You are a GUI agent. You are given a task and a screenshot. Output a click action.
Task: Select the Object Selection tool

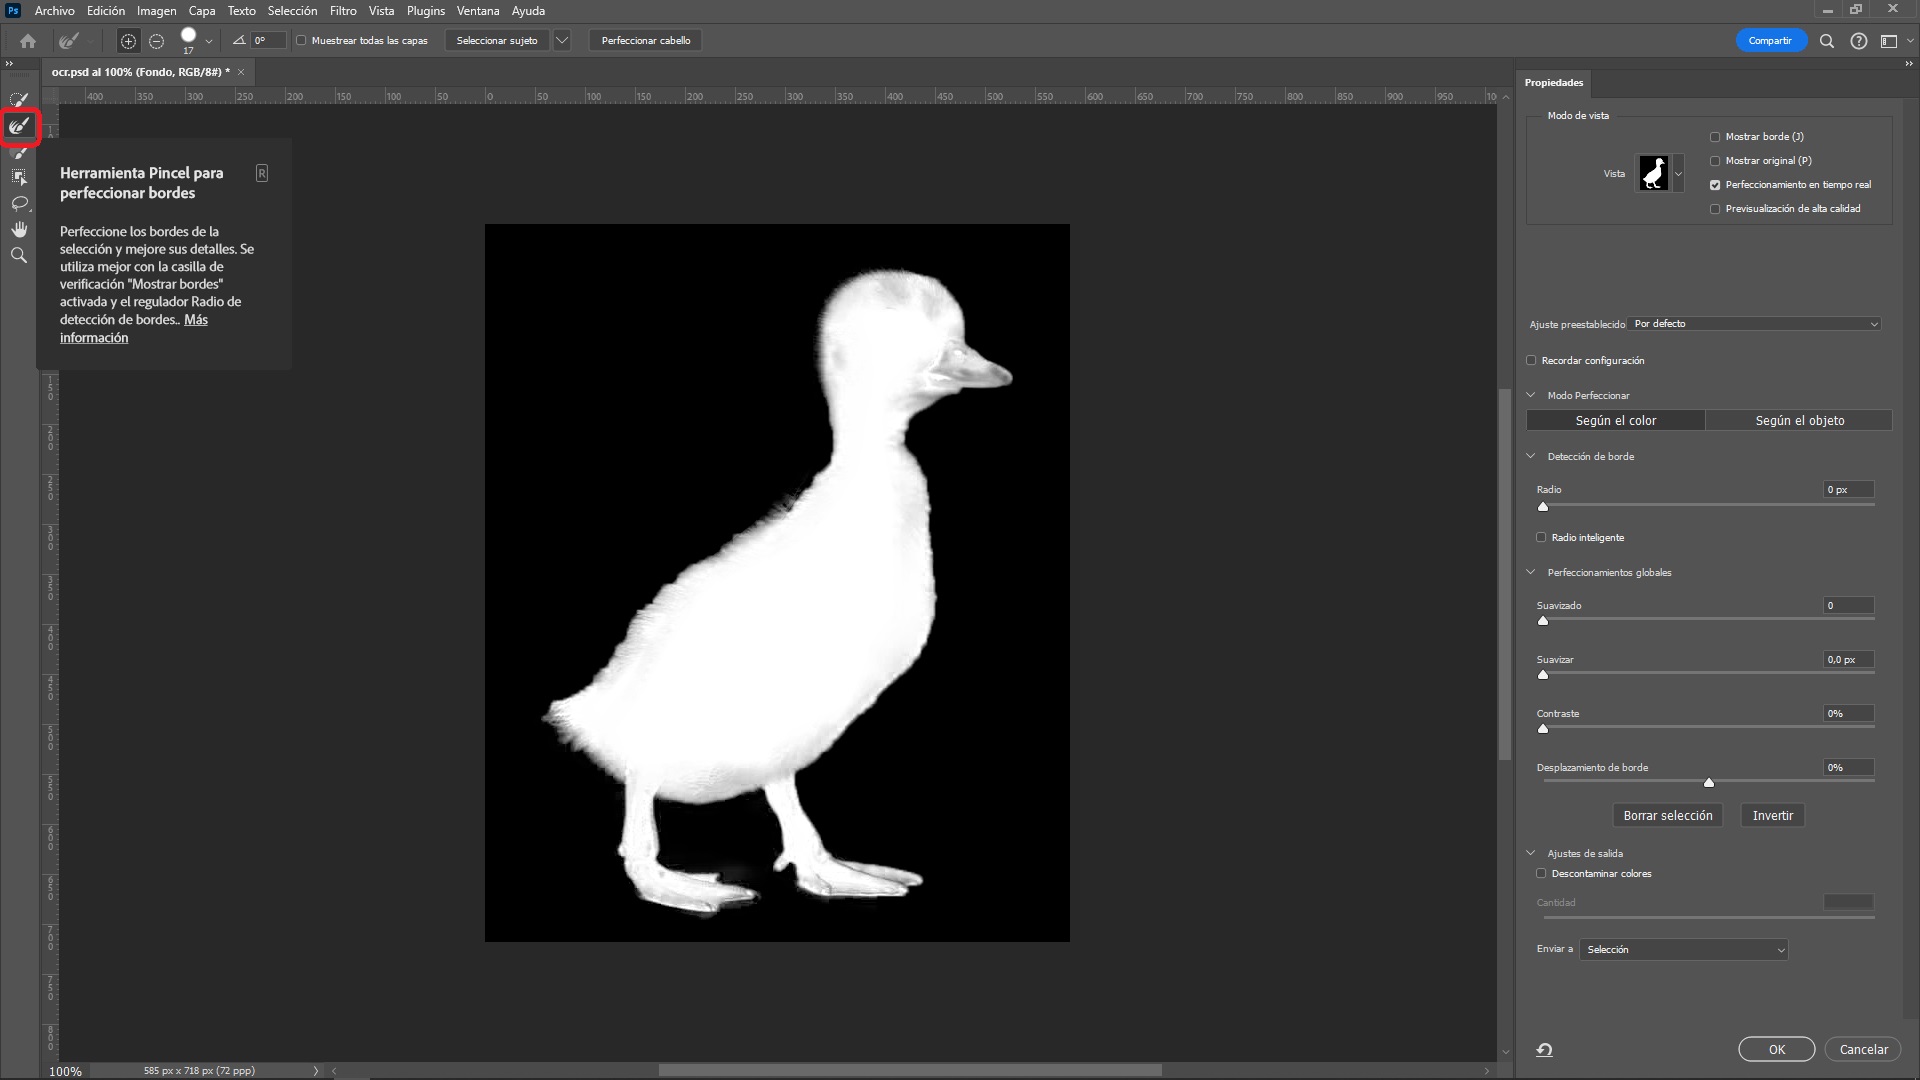coord(19,177)
